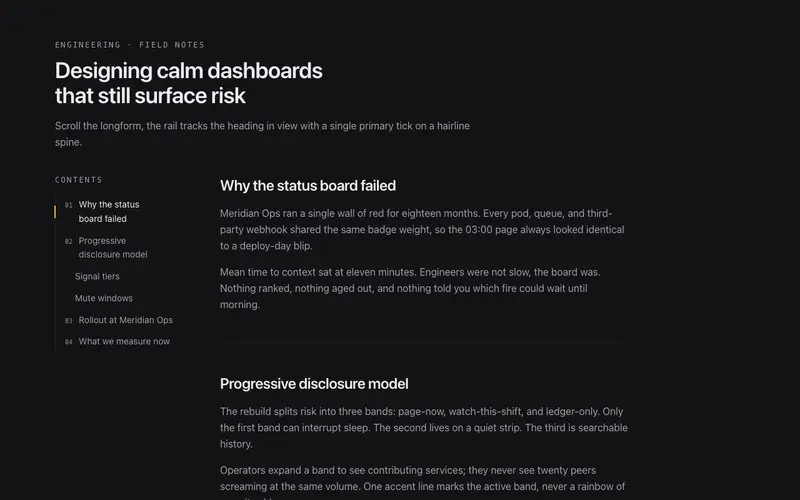Click the '04' index number in contents

[68, 342]
